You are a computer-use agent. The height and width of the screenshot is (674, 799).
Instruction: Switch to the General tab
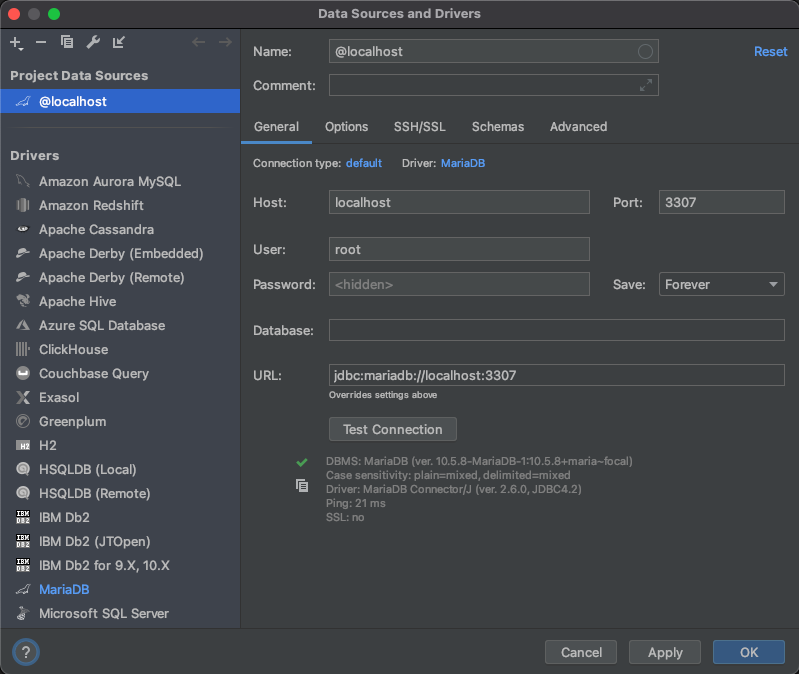(276, 127)
